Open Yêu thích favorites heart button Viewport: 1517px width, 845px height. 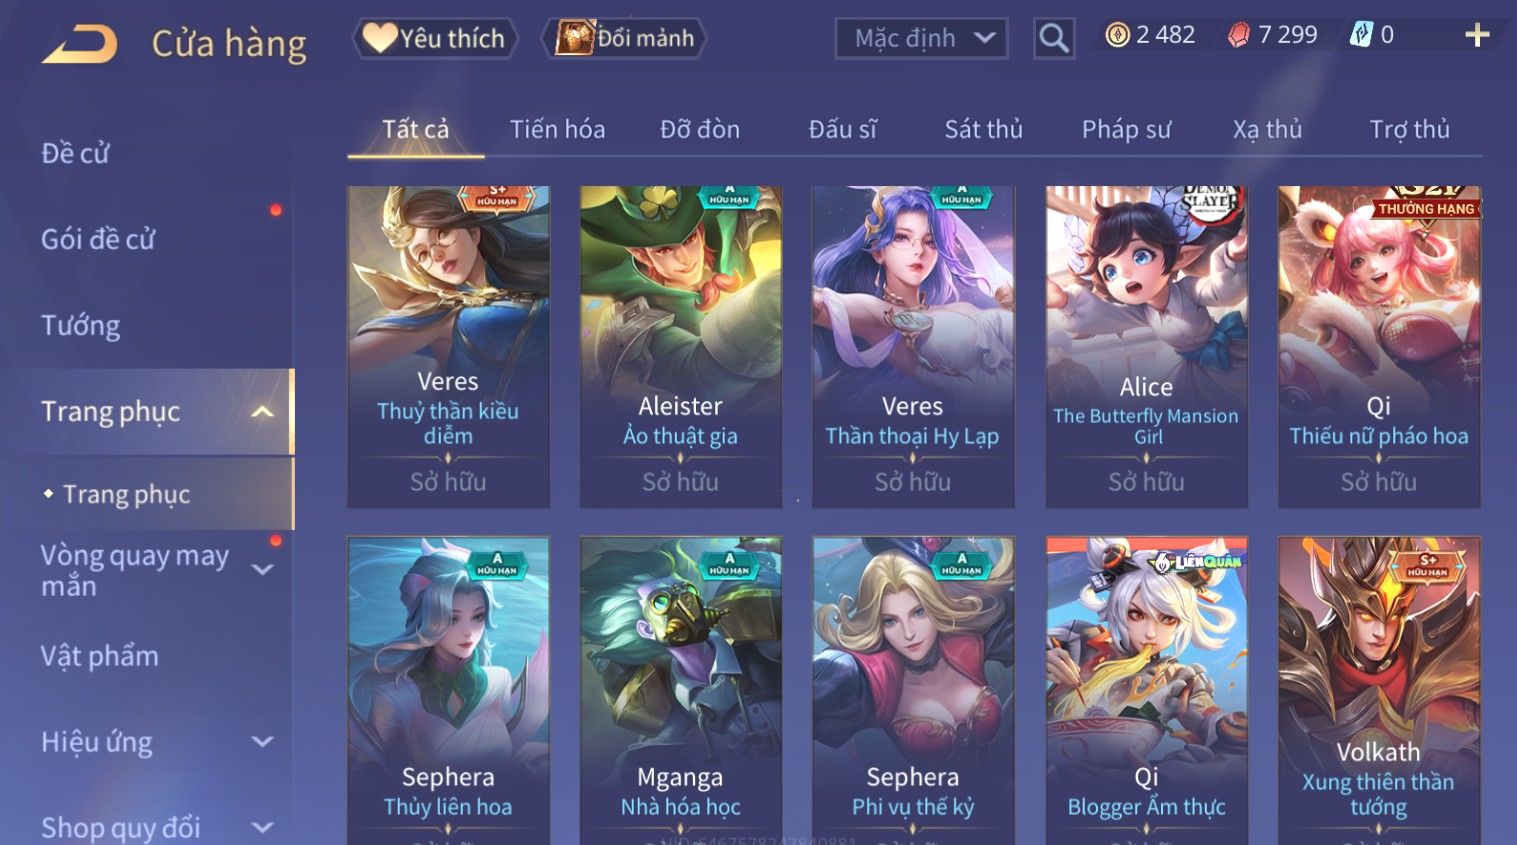434,38
